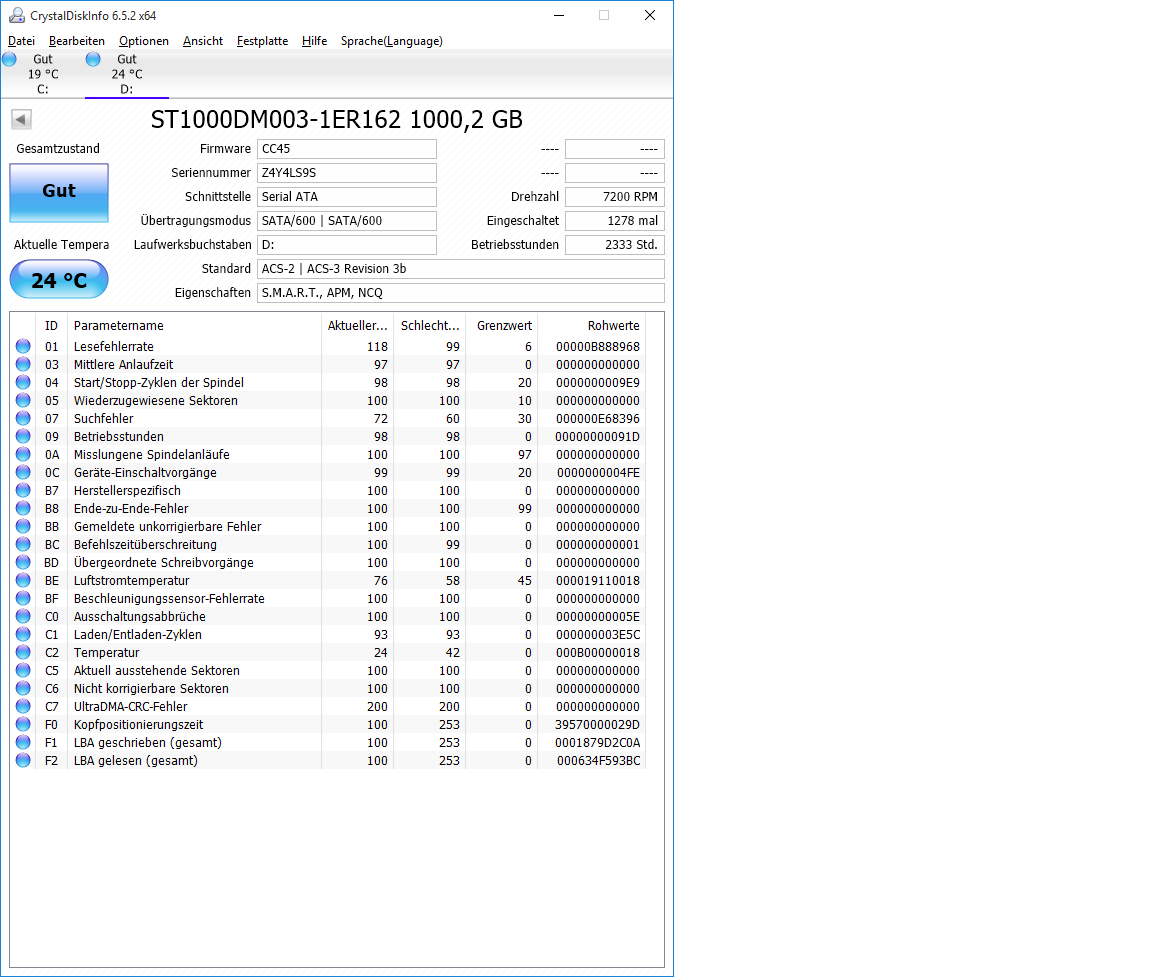
Task: Open the Bearbeiten menu
Action: 76,41
